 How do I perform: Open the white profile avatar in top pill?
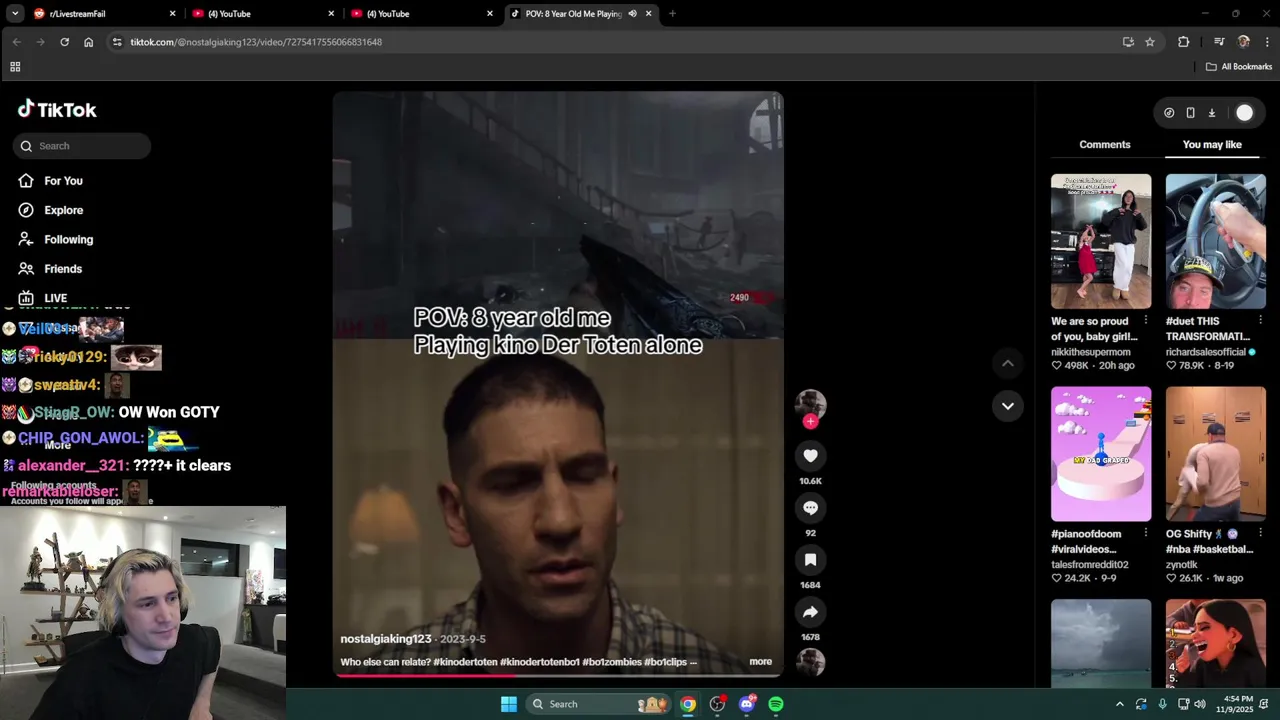tap(1244, 113)
